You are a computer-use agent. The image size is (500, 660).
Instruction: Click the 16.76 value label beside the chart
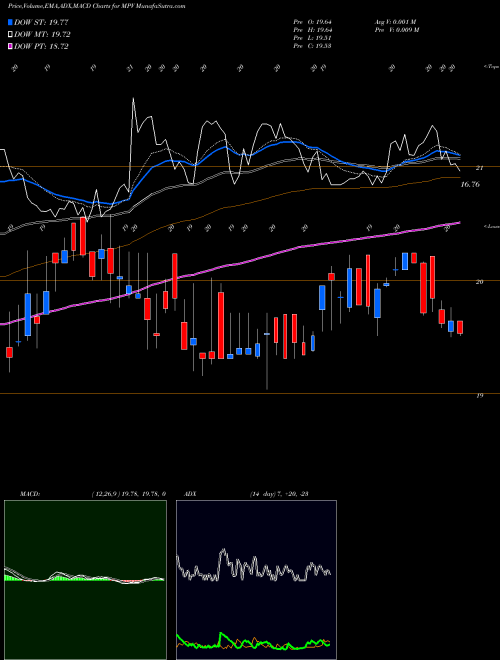470,184
